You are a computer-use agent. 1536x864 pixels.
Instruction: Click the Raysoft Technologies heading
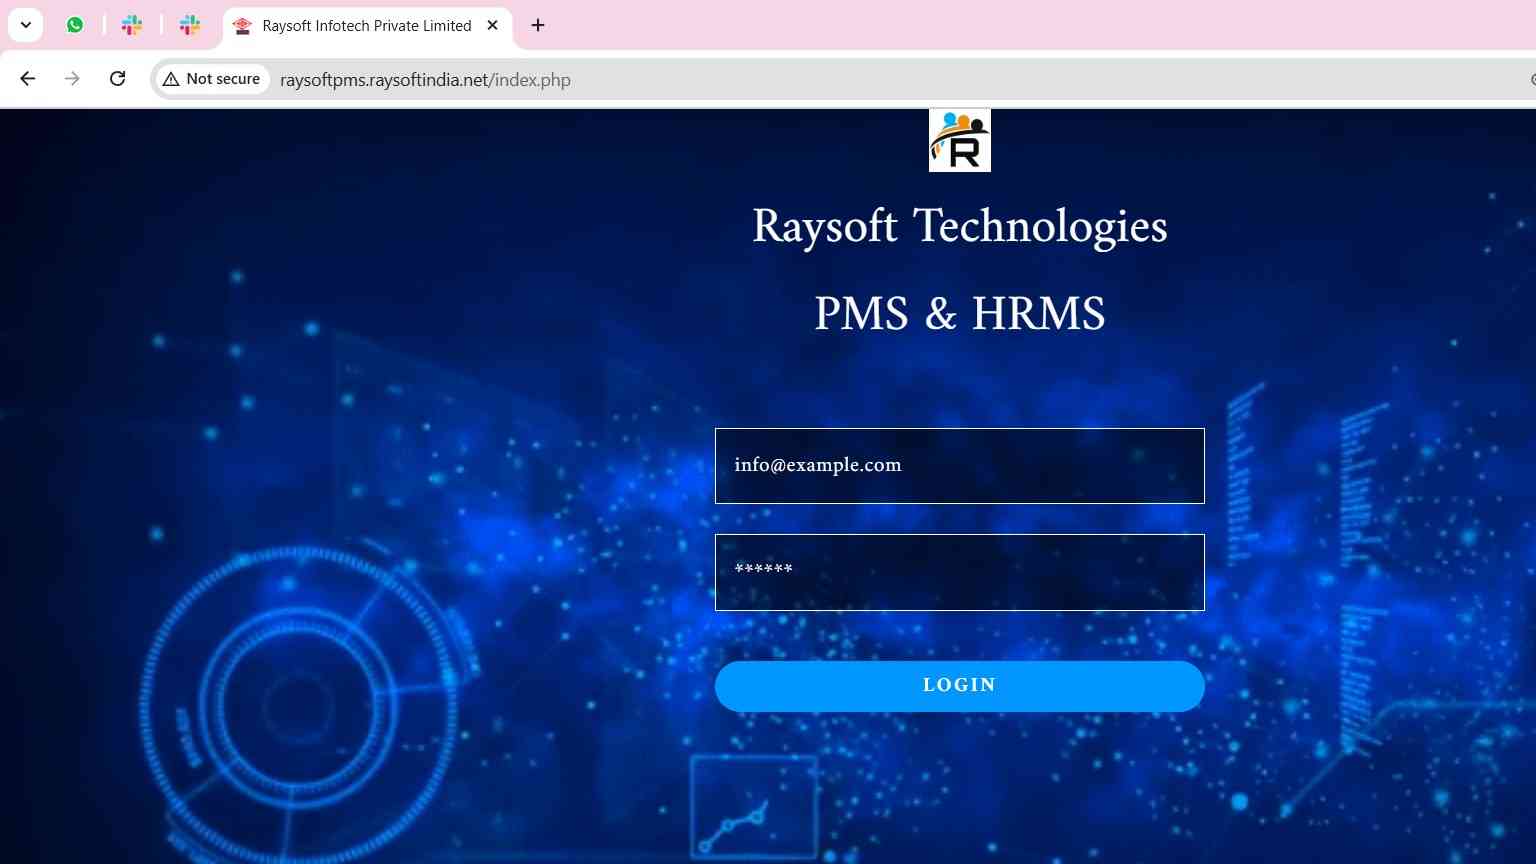pos(960,227)
